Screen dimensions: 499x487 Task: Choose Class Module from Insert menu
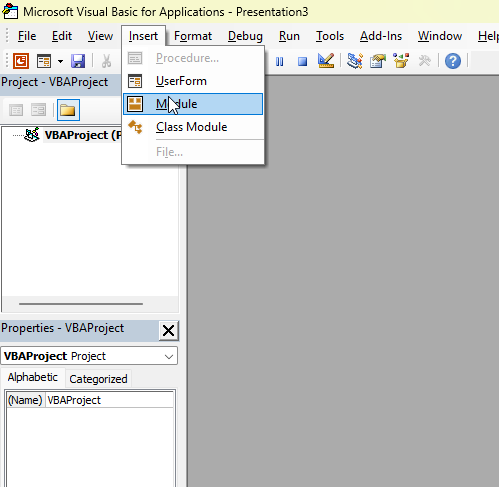pyautogui.click(x=193, y=127)
